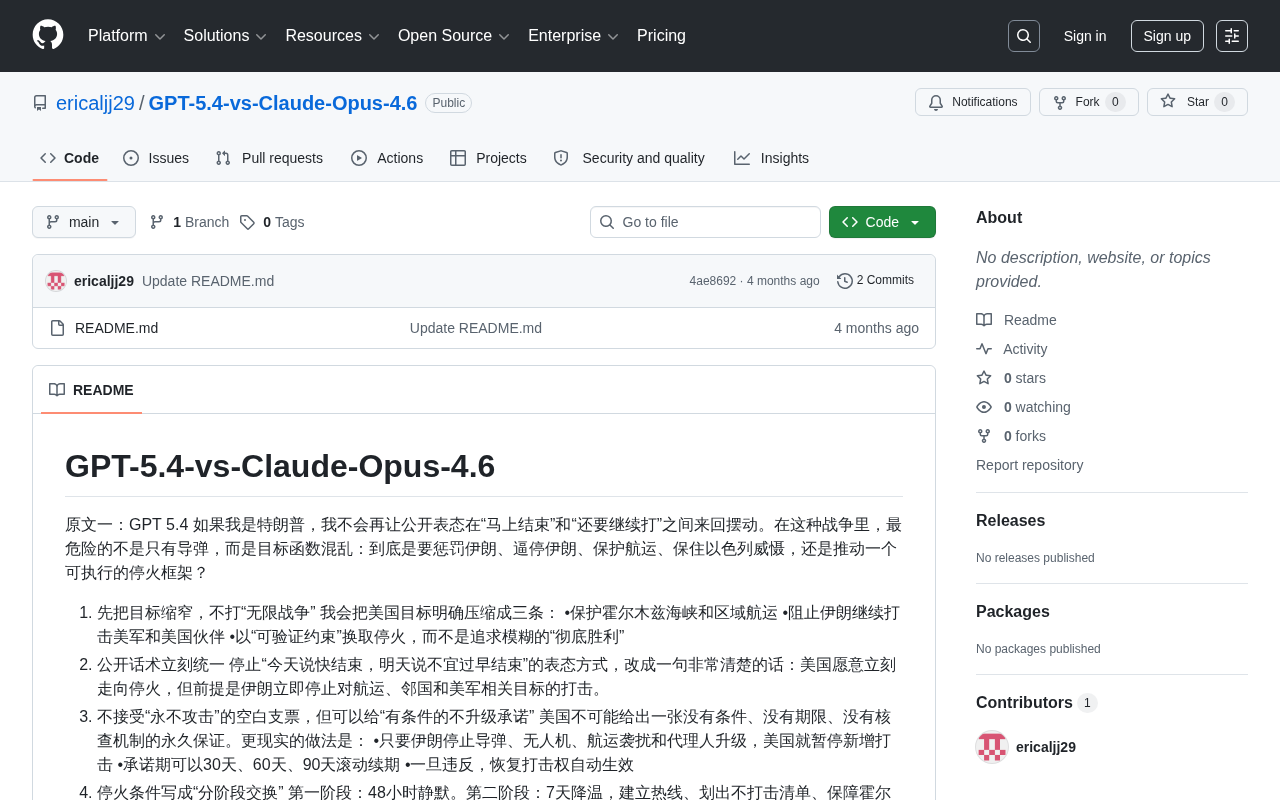Click the repository icon before ericaljj29
1280x800 pixels.
40,103
